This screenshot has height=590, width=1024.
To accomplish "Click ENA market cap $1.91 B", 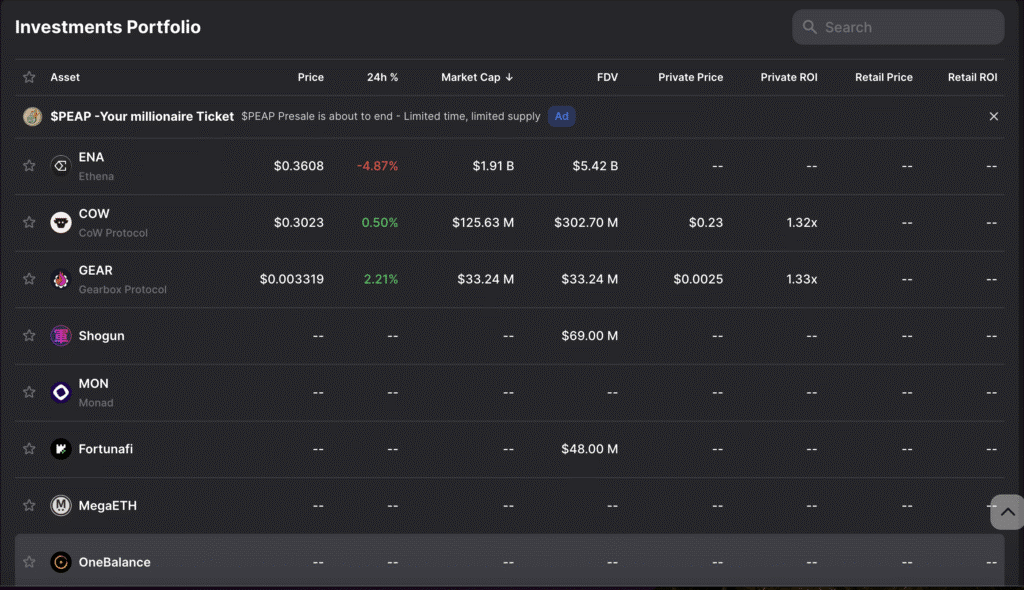I will coord(493,166).
